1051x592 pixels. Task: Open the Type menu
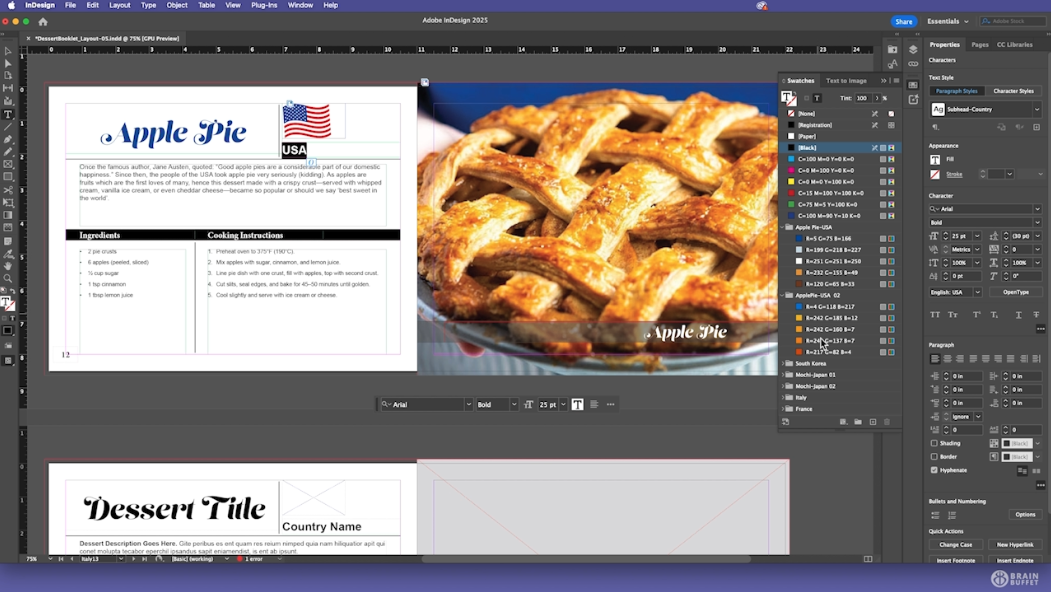point(148,5)
